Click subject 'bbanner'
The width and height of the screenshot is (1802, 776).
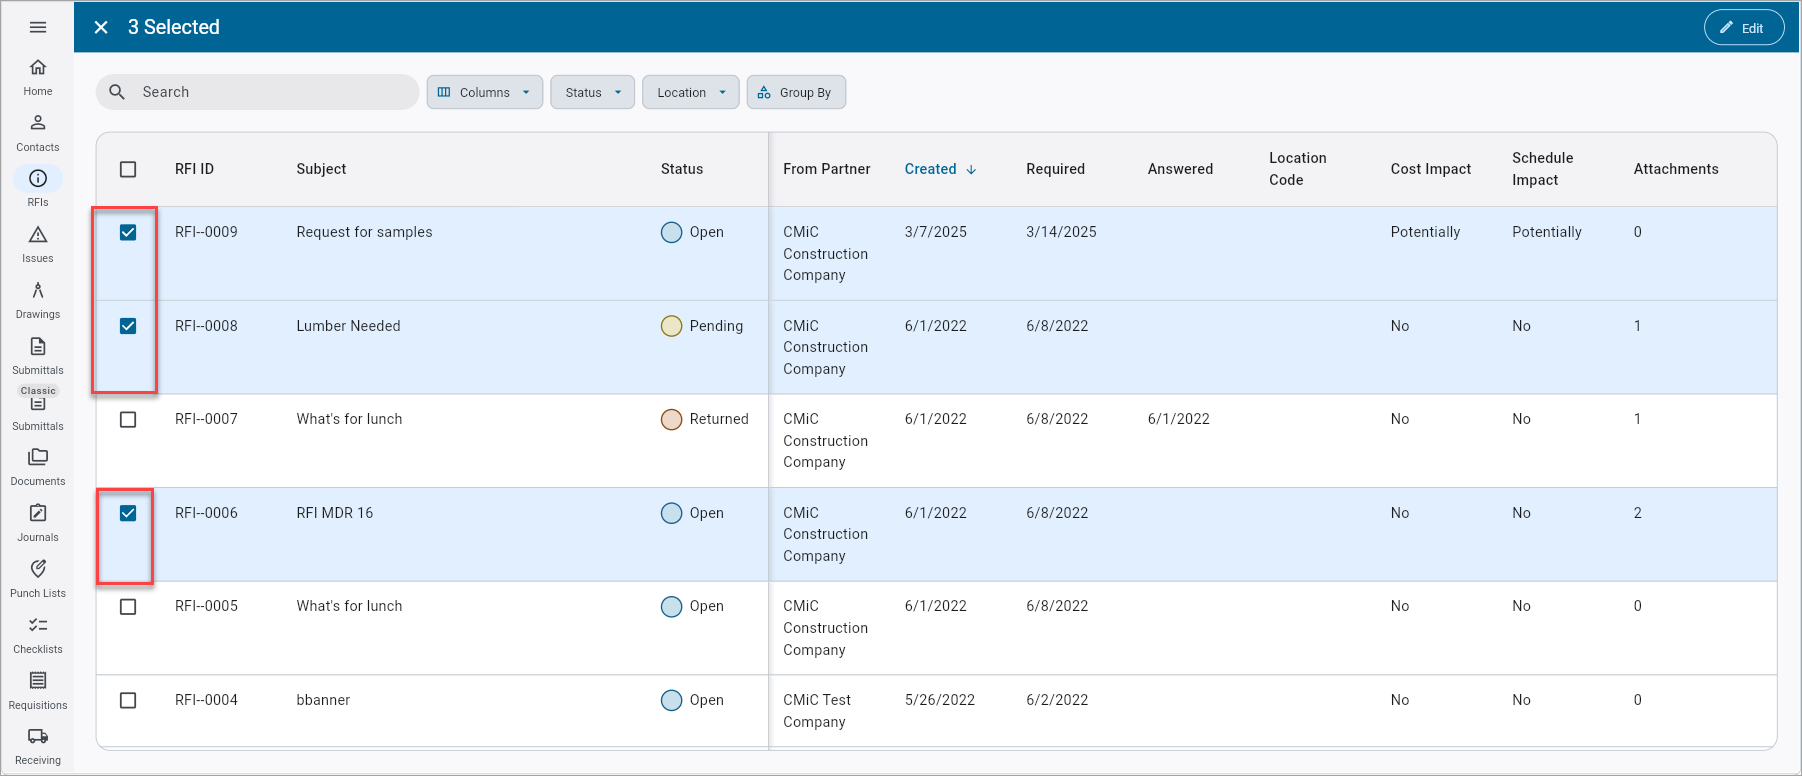323,700
